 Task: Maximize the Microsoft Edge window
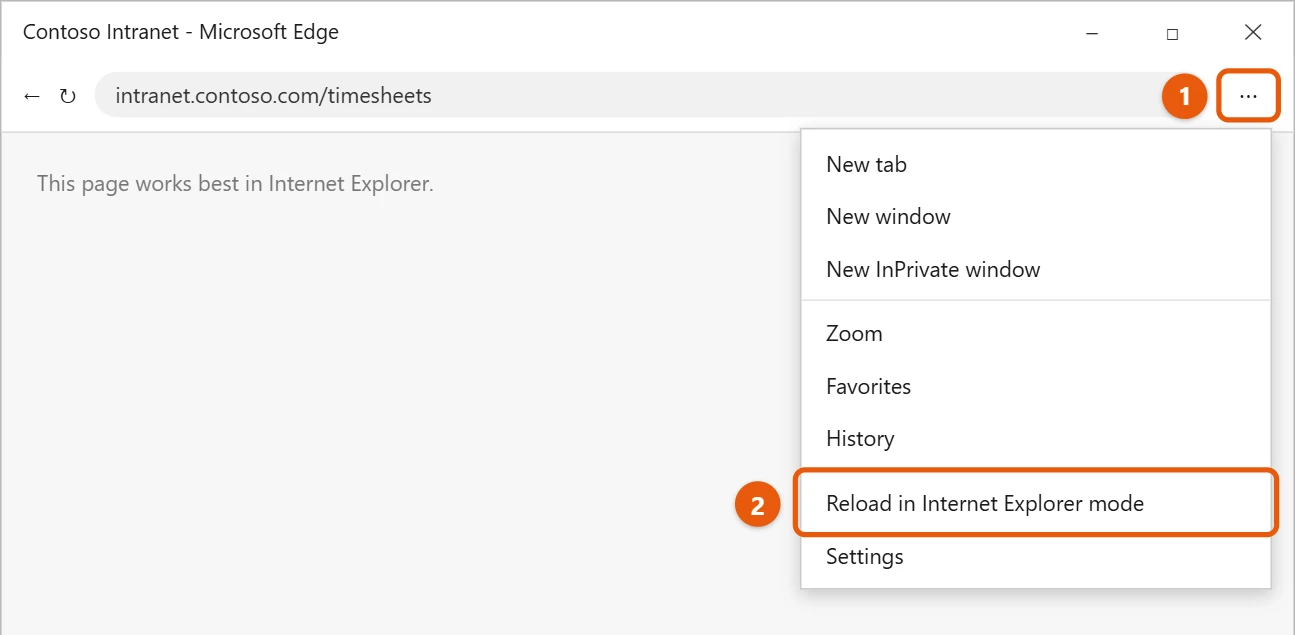tap(1172, 33)
